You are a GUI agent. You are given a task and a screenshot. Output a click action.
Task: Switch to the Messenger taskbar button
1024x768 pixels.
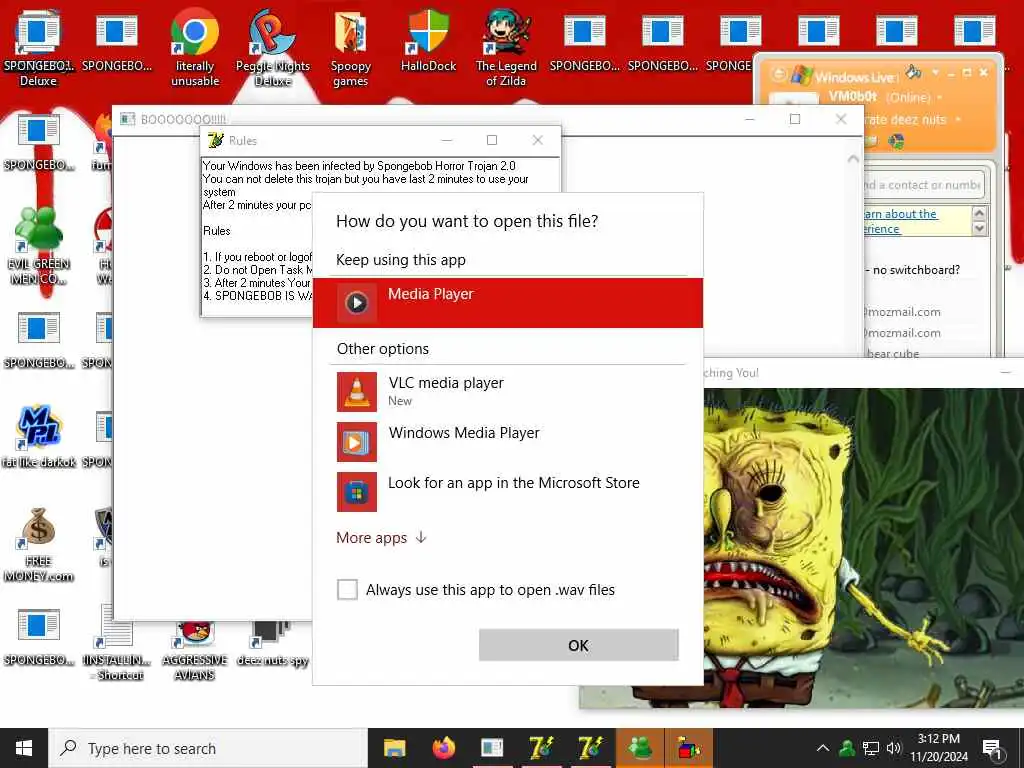[639, 748]
